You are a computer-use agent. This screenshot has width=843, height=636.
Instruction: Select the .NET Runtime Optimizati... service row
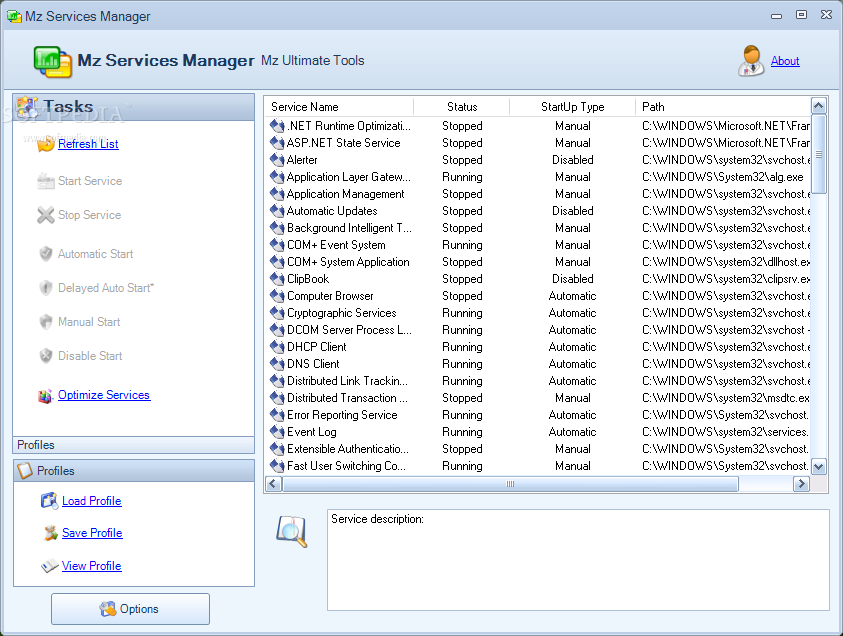538,126
